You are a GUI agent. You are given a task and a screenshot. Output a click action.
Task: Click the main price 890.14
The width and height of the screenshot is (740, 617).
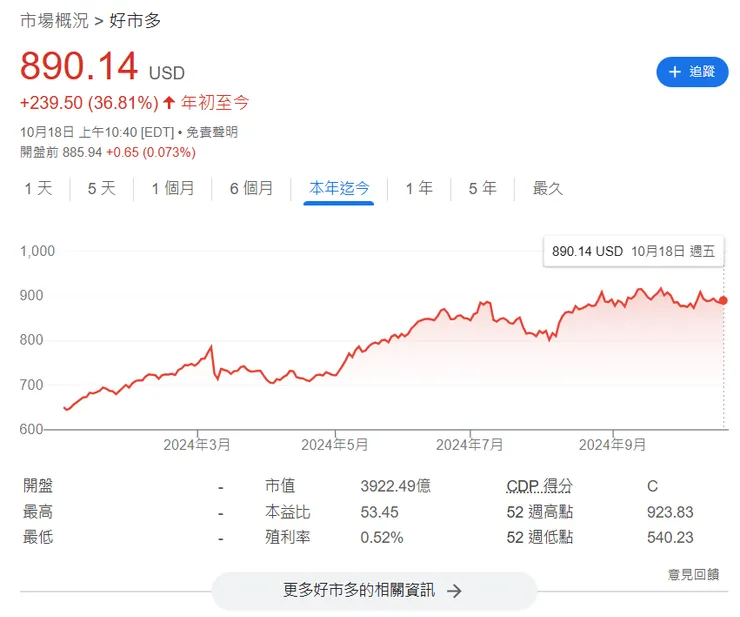point(79,66)
